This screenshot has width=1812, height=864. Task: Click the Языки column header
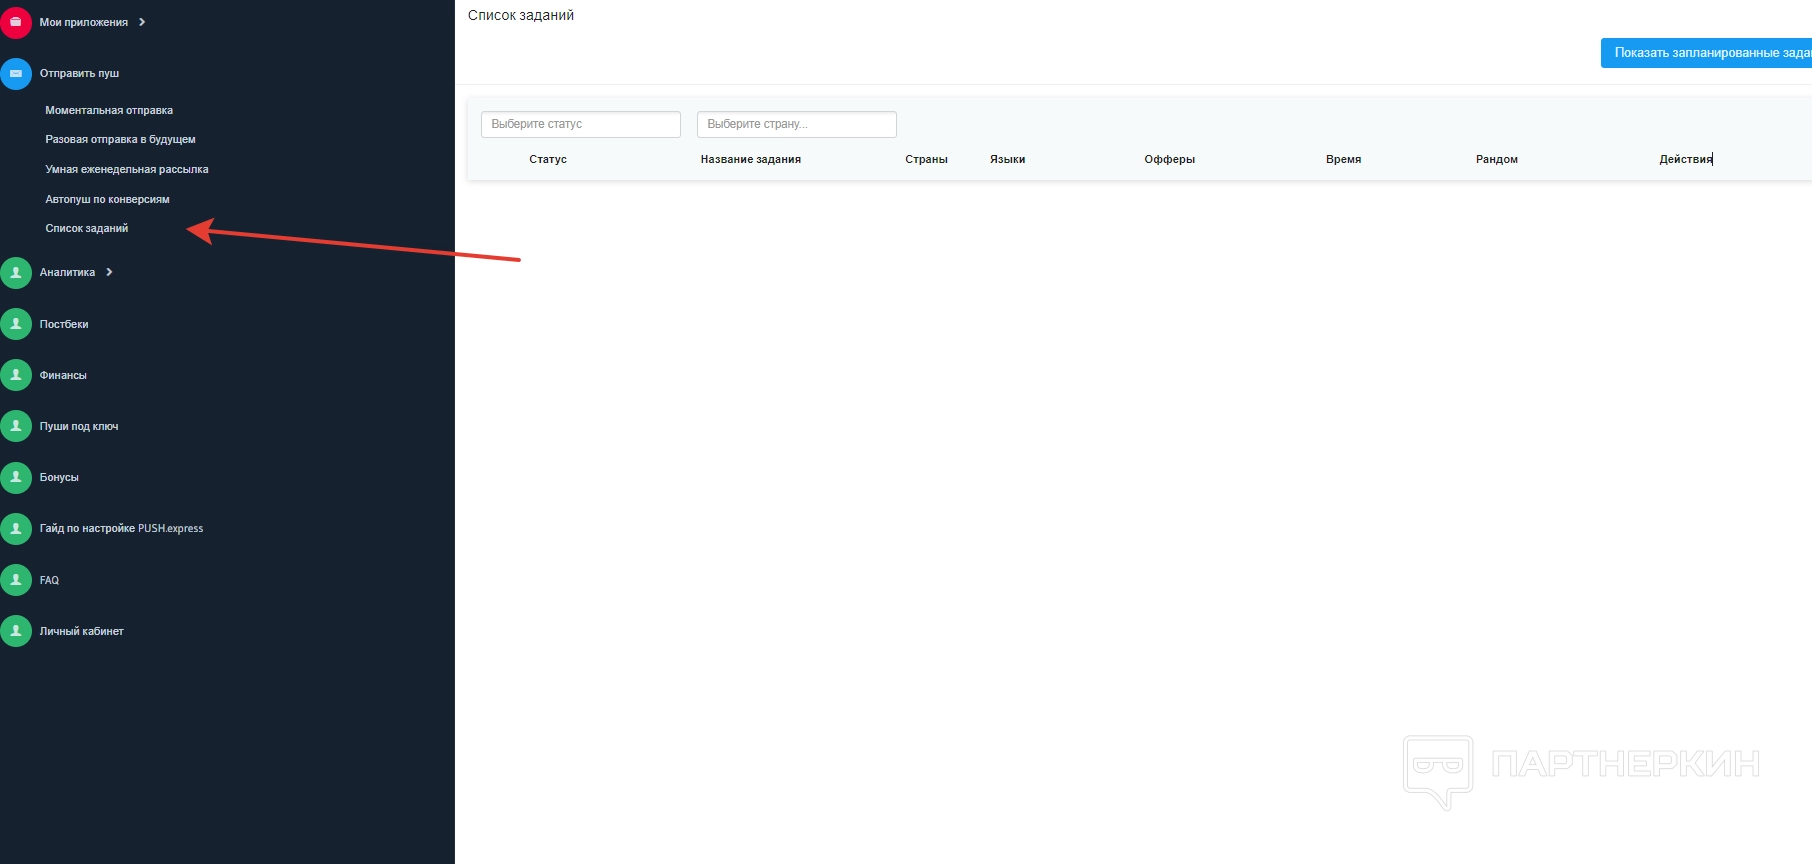click(1007, 159)
